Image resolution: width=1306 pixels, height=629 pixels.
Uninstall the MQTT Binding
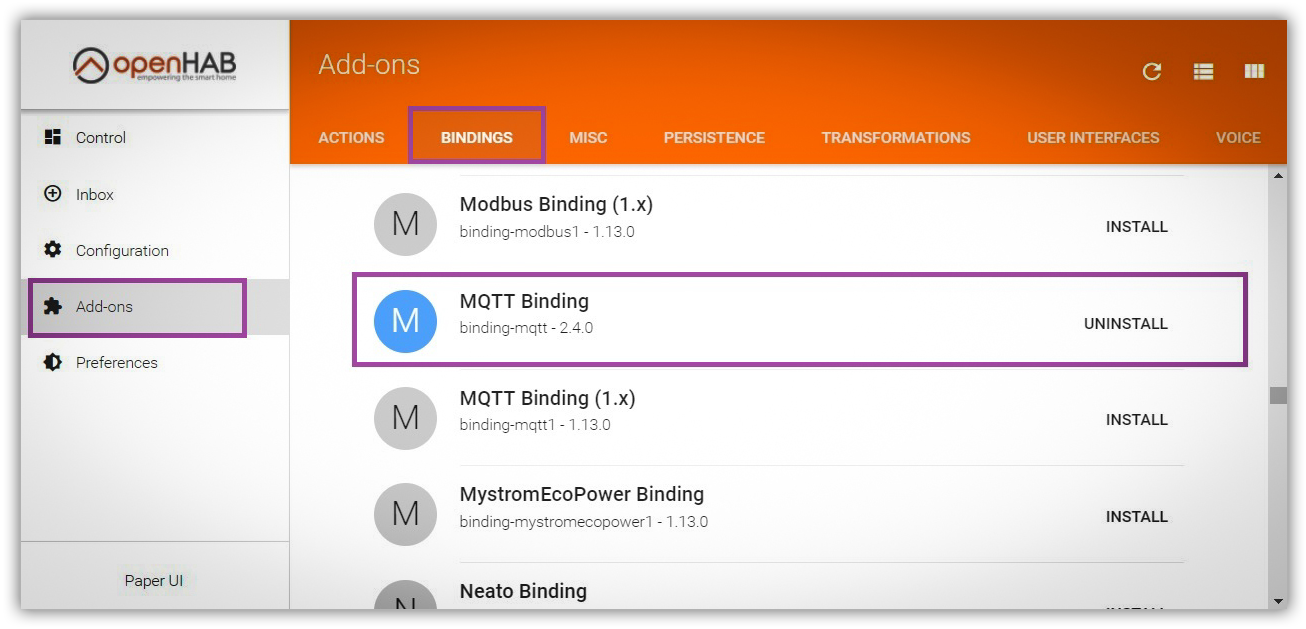1126,324
